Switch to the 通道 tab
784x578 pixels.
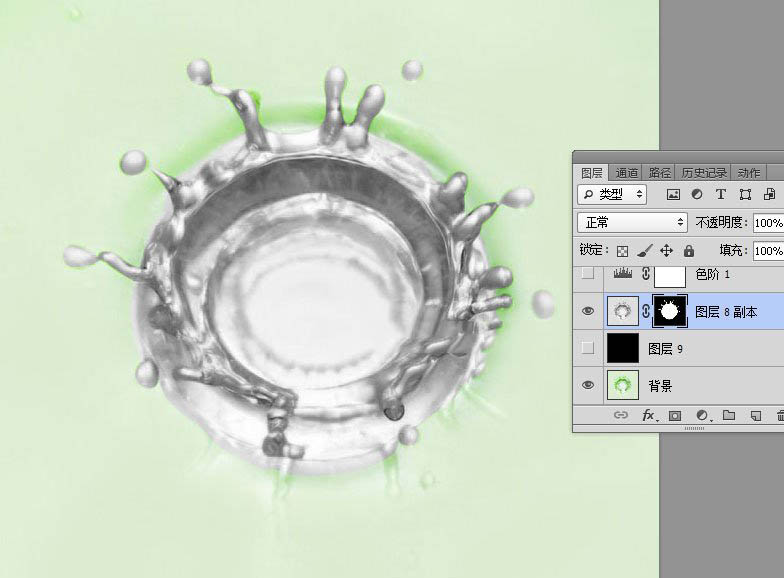[626, 173]
